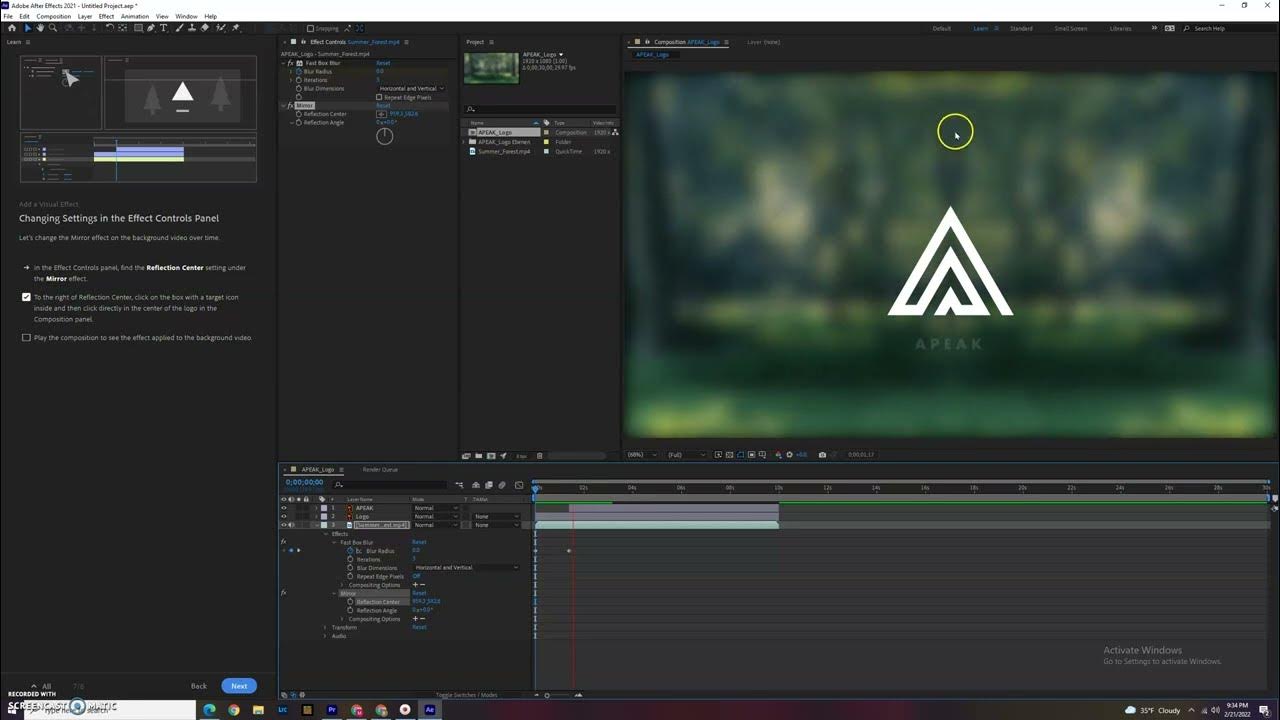
Task: Mute audio on the Summer_Forest.mp4 layer
Action: click(291, 524)
